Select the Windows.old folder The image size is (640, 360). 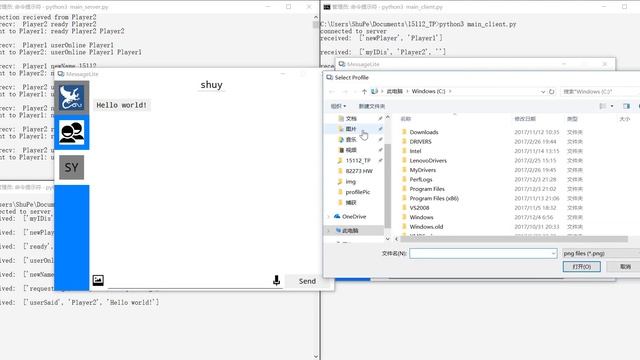coord(426,227)
